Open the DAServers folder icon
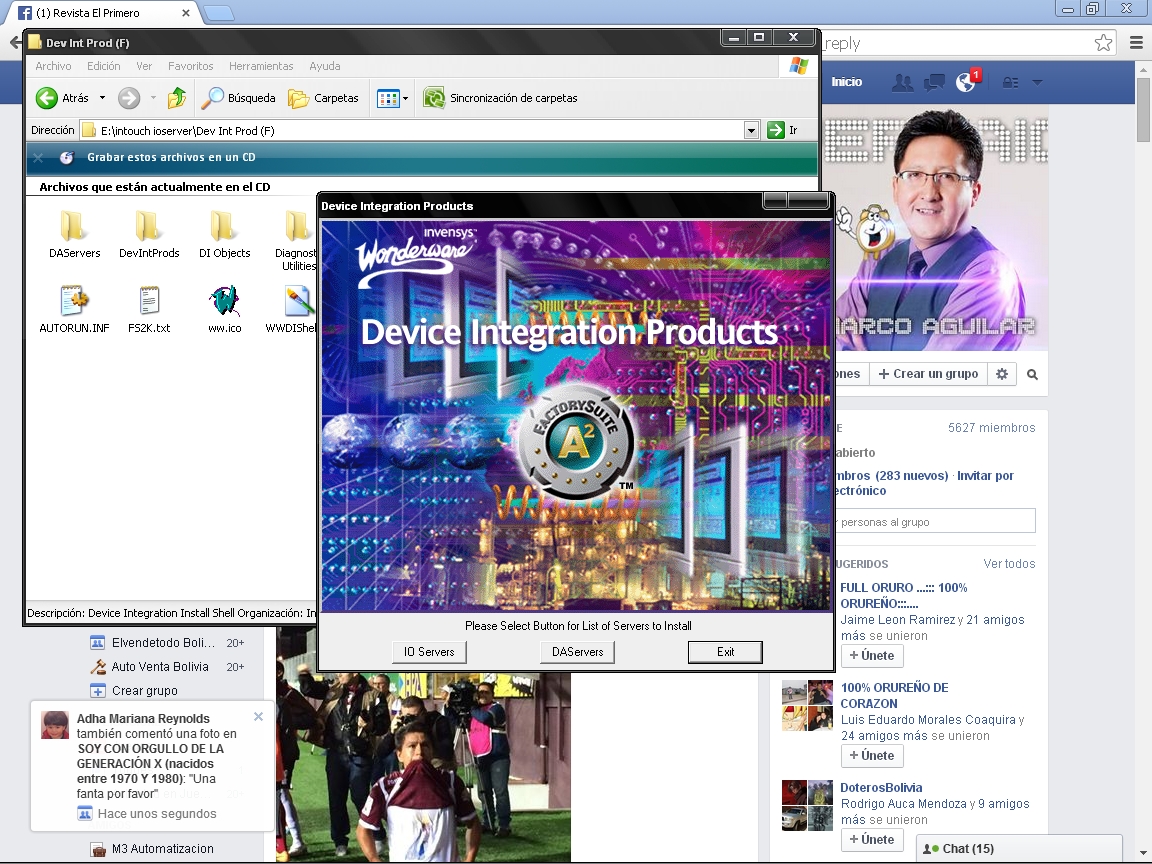Image resolution: width=1152 pixels, height=864 pixels. [x=73, y=226]
